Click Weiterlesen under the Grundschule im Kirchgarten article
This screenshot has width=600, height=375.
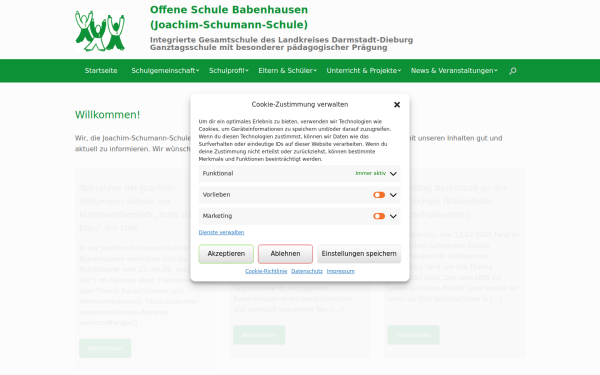point(259,335)
